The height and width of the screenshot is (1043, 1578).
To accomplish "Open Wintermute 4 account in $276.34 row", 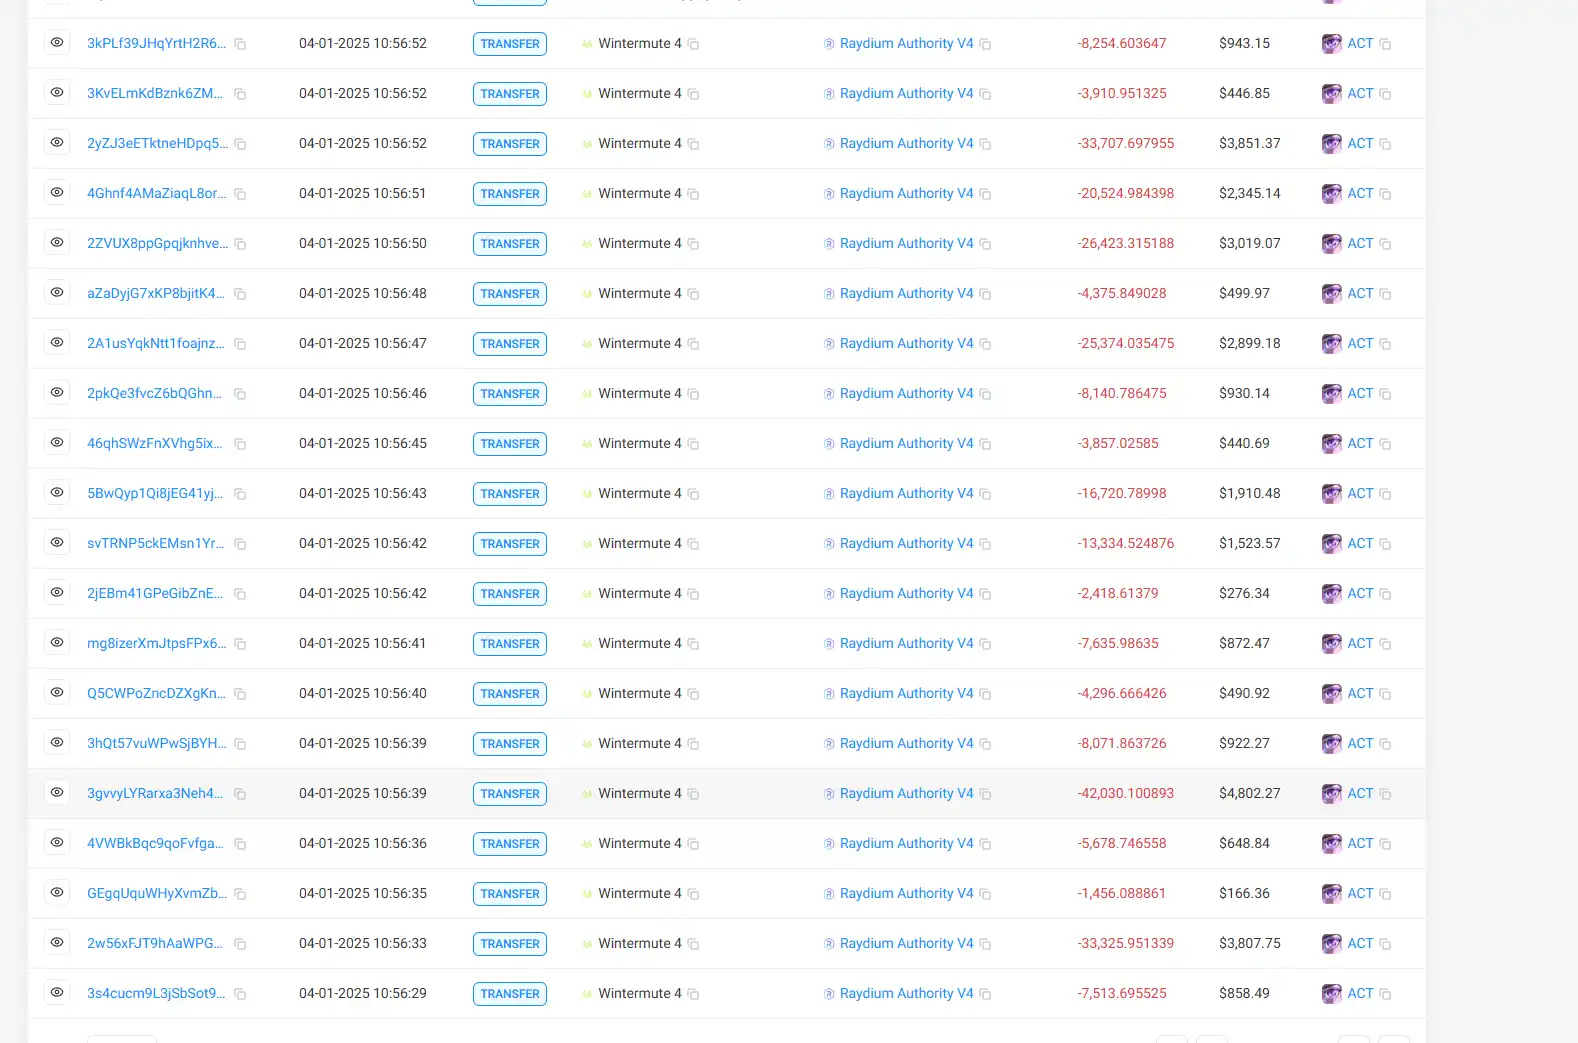I will (x=639, y=593).
